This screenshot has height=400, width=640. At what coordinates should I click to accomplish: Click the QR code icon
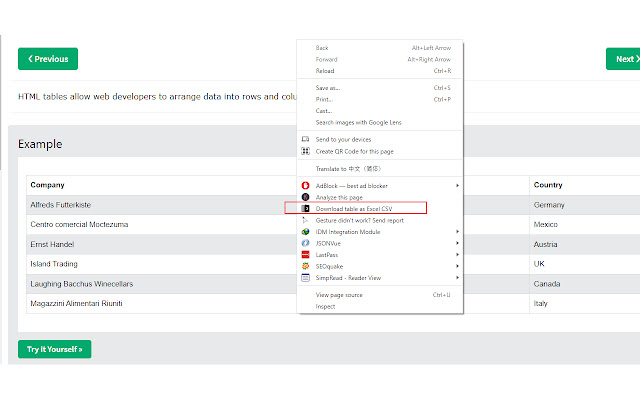pos(305,151)
